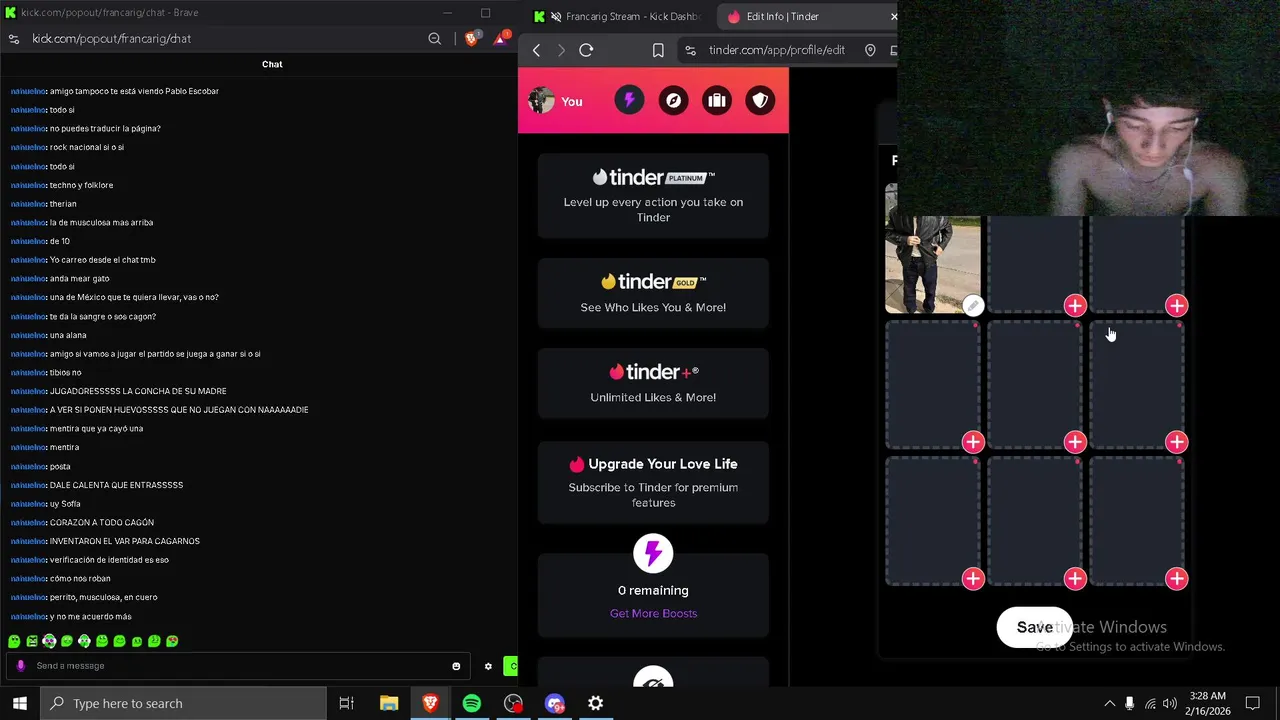Viewport: 1280px width, 720px height.
Task: Click the 'Type here to search' taskbar box
Action: tap(184, 703)
